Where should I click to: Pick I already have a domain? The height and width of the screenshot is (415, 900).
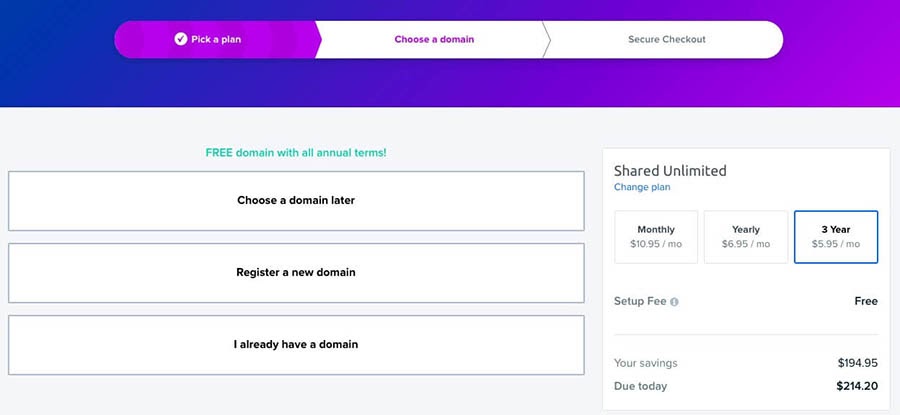(296, 345)
